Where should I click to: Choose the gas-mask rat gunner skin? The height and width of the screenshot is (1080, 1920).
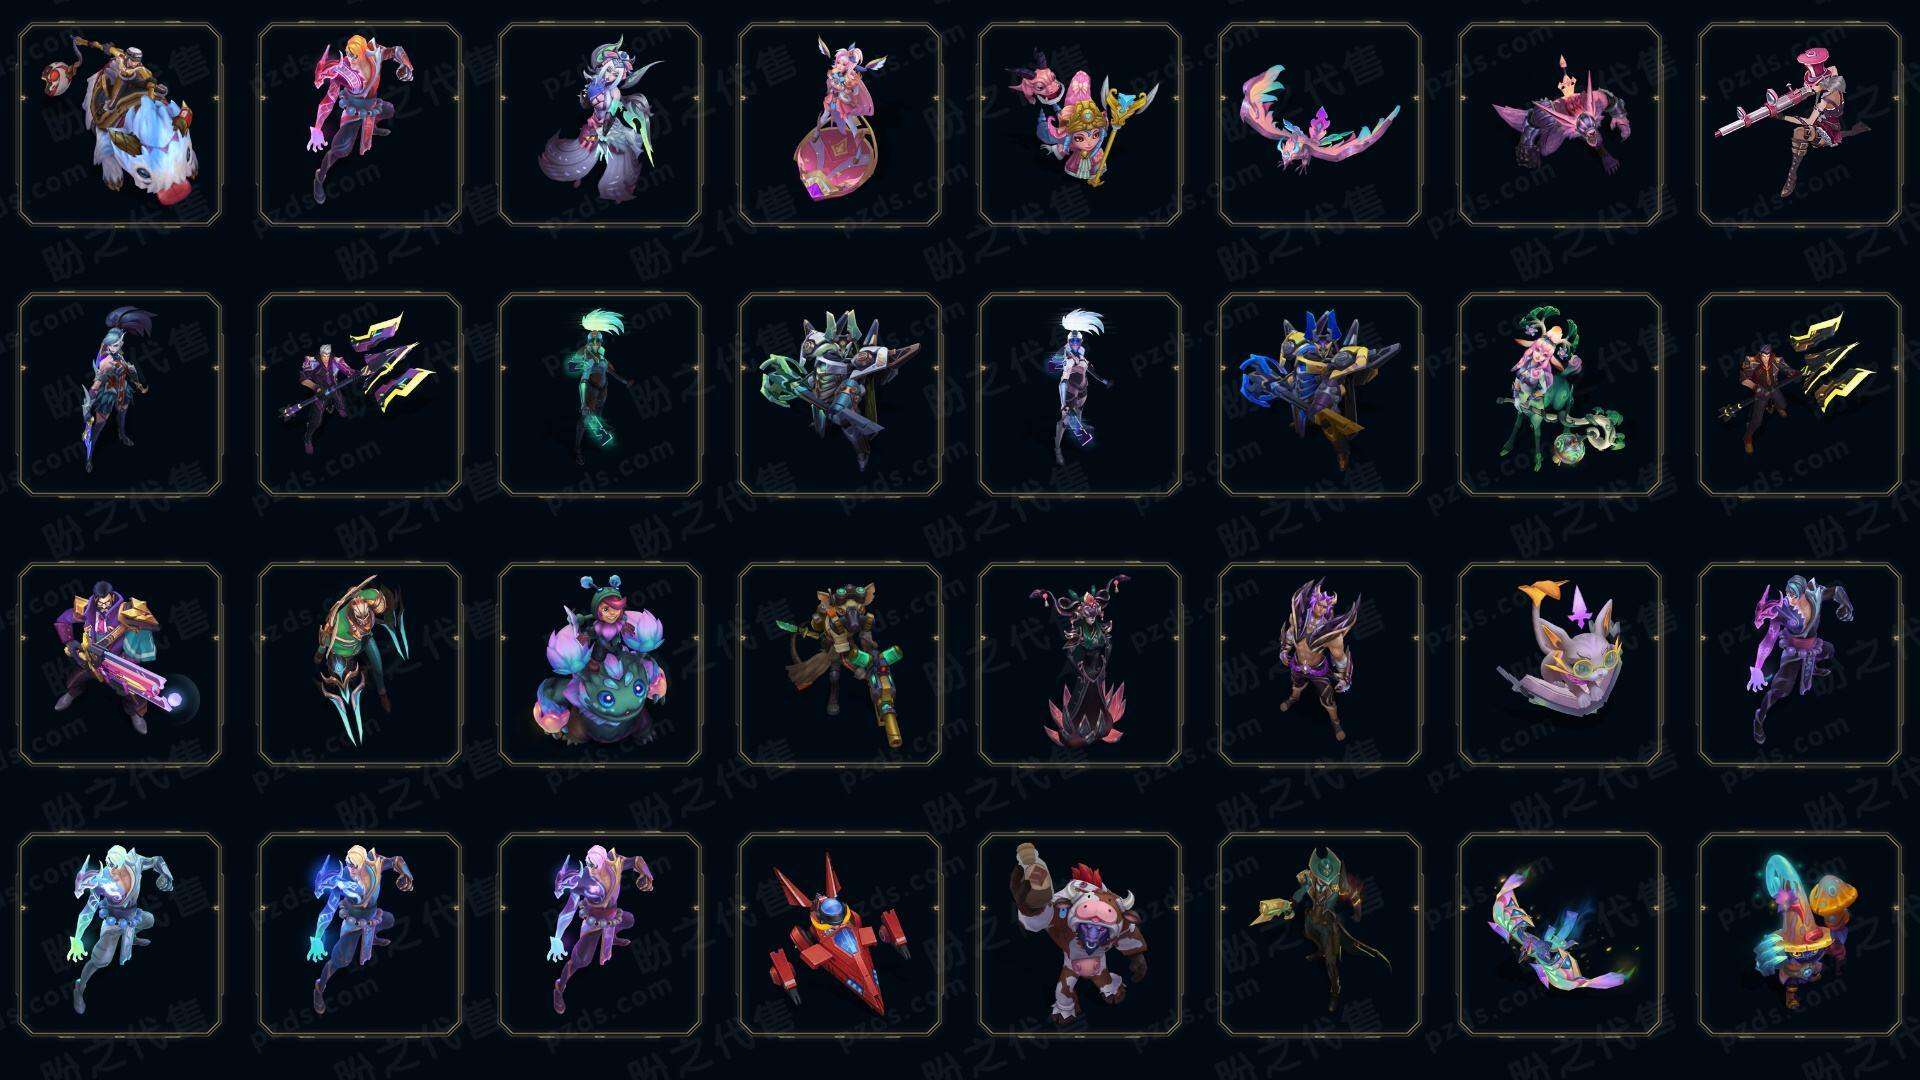tap(840, 664)
